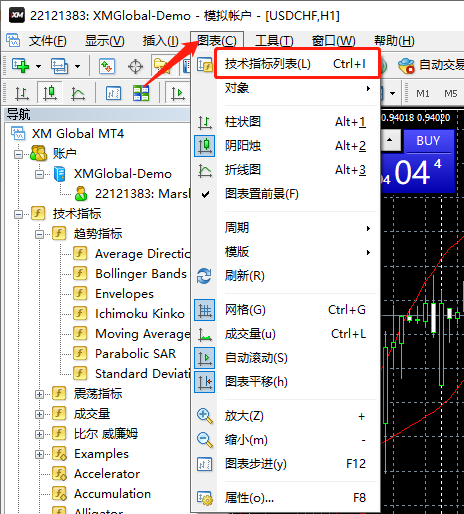The width and height of the screenshot is (464, 514).
Task: Open the 文件(F) menu
Action: (47, 41)
